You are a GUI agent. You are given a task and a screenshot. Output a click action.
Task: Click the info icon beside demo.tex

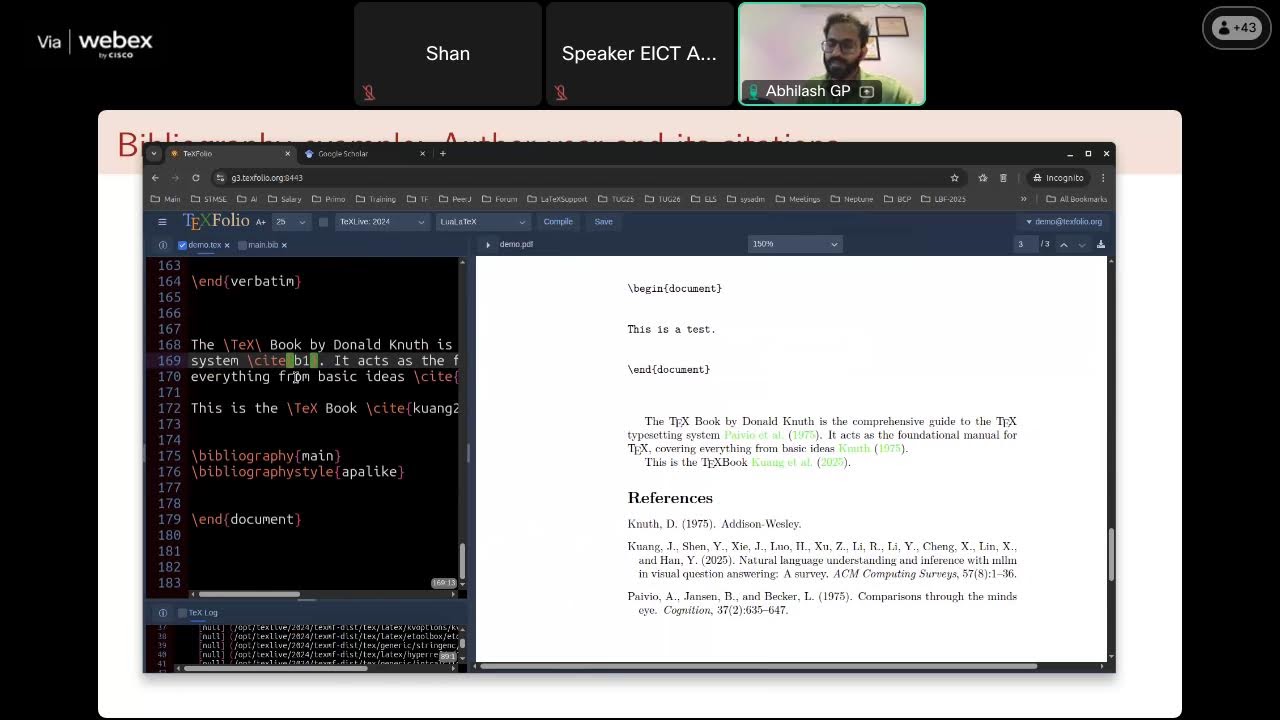[x=163, y=245]
